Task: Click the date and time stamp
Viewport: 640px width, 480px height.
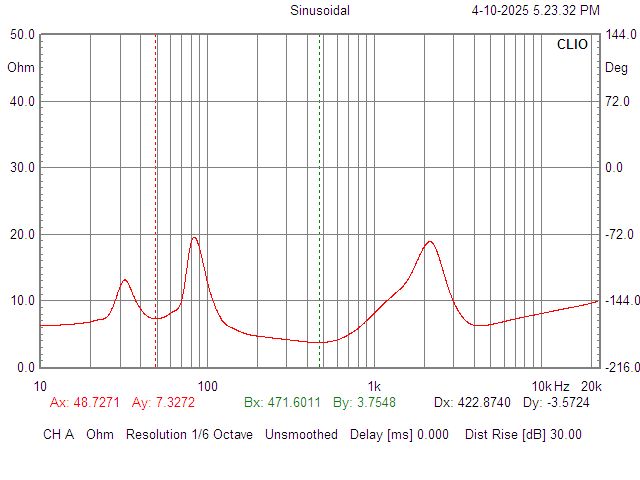Action: pyautogui.click(x=535, y=11)
